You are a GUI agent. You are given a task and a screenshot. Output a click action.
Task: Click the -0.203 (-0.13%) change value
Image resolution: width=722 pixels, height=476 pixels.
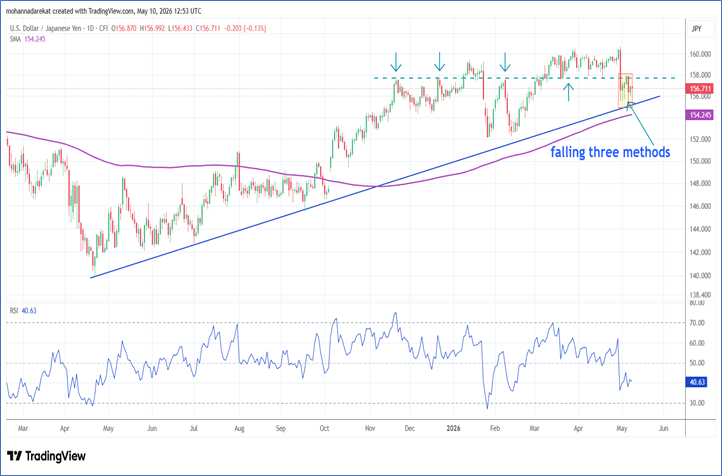click(245, 29)
